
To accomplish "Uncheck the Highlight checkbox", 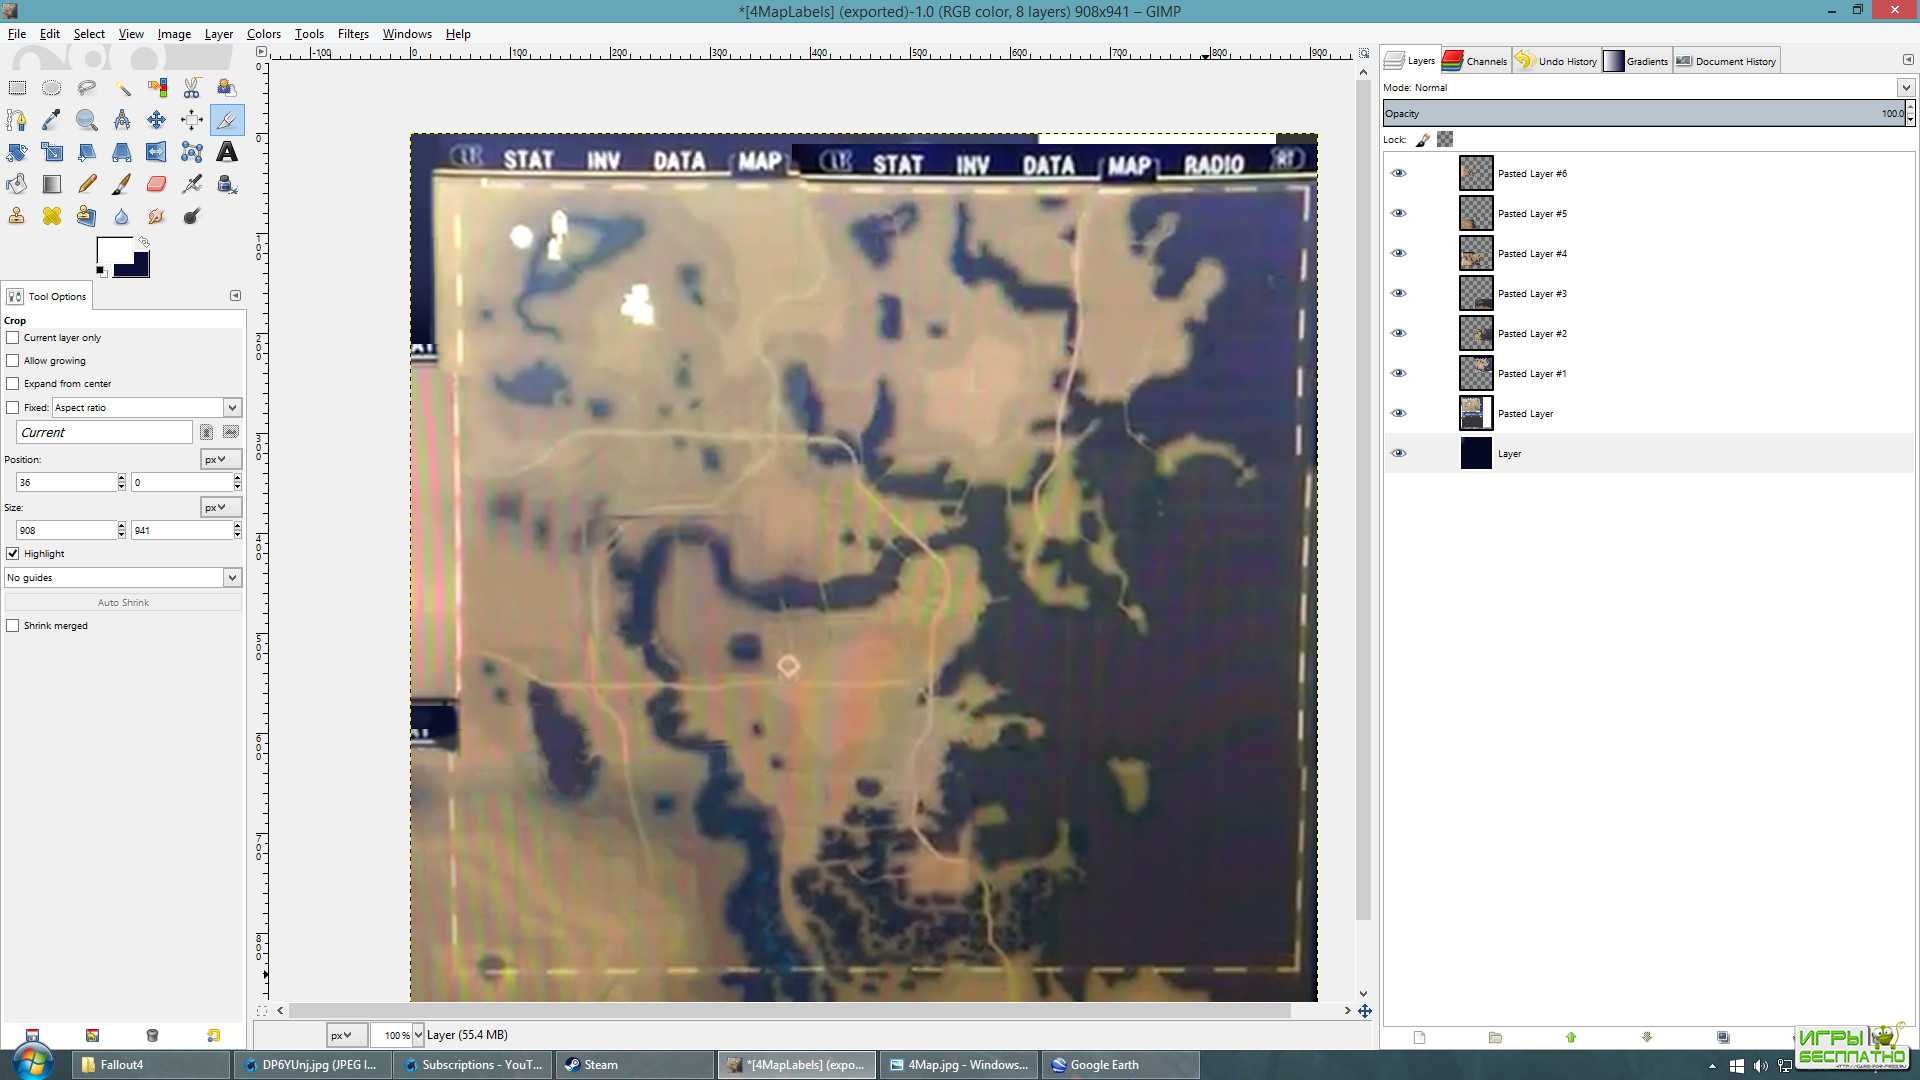I will pos(13,554).
